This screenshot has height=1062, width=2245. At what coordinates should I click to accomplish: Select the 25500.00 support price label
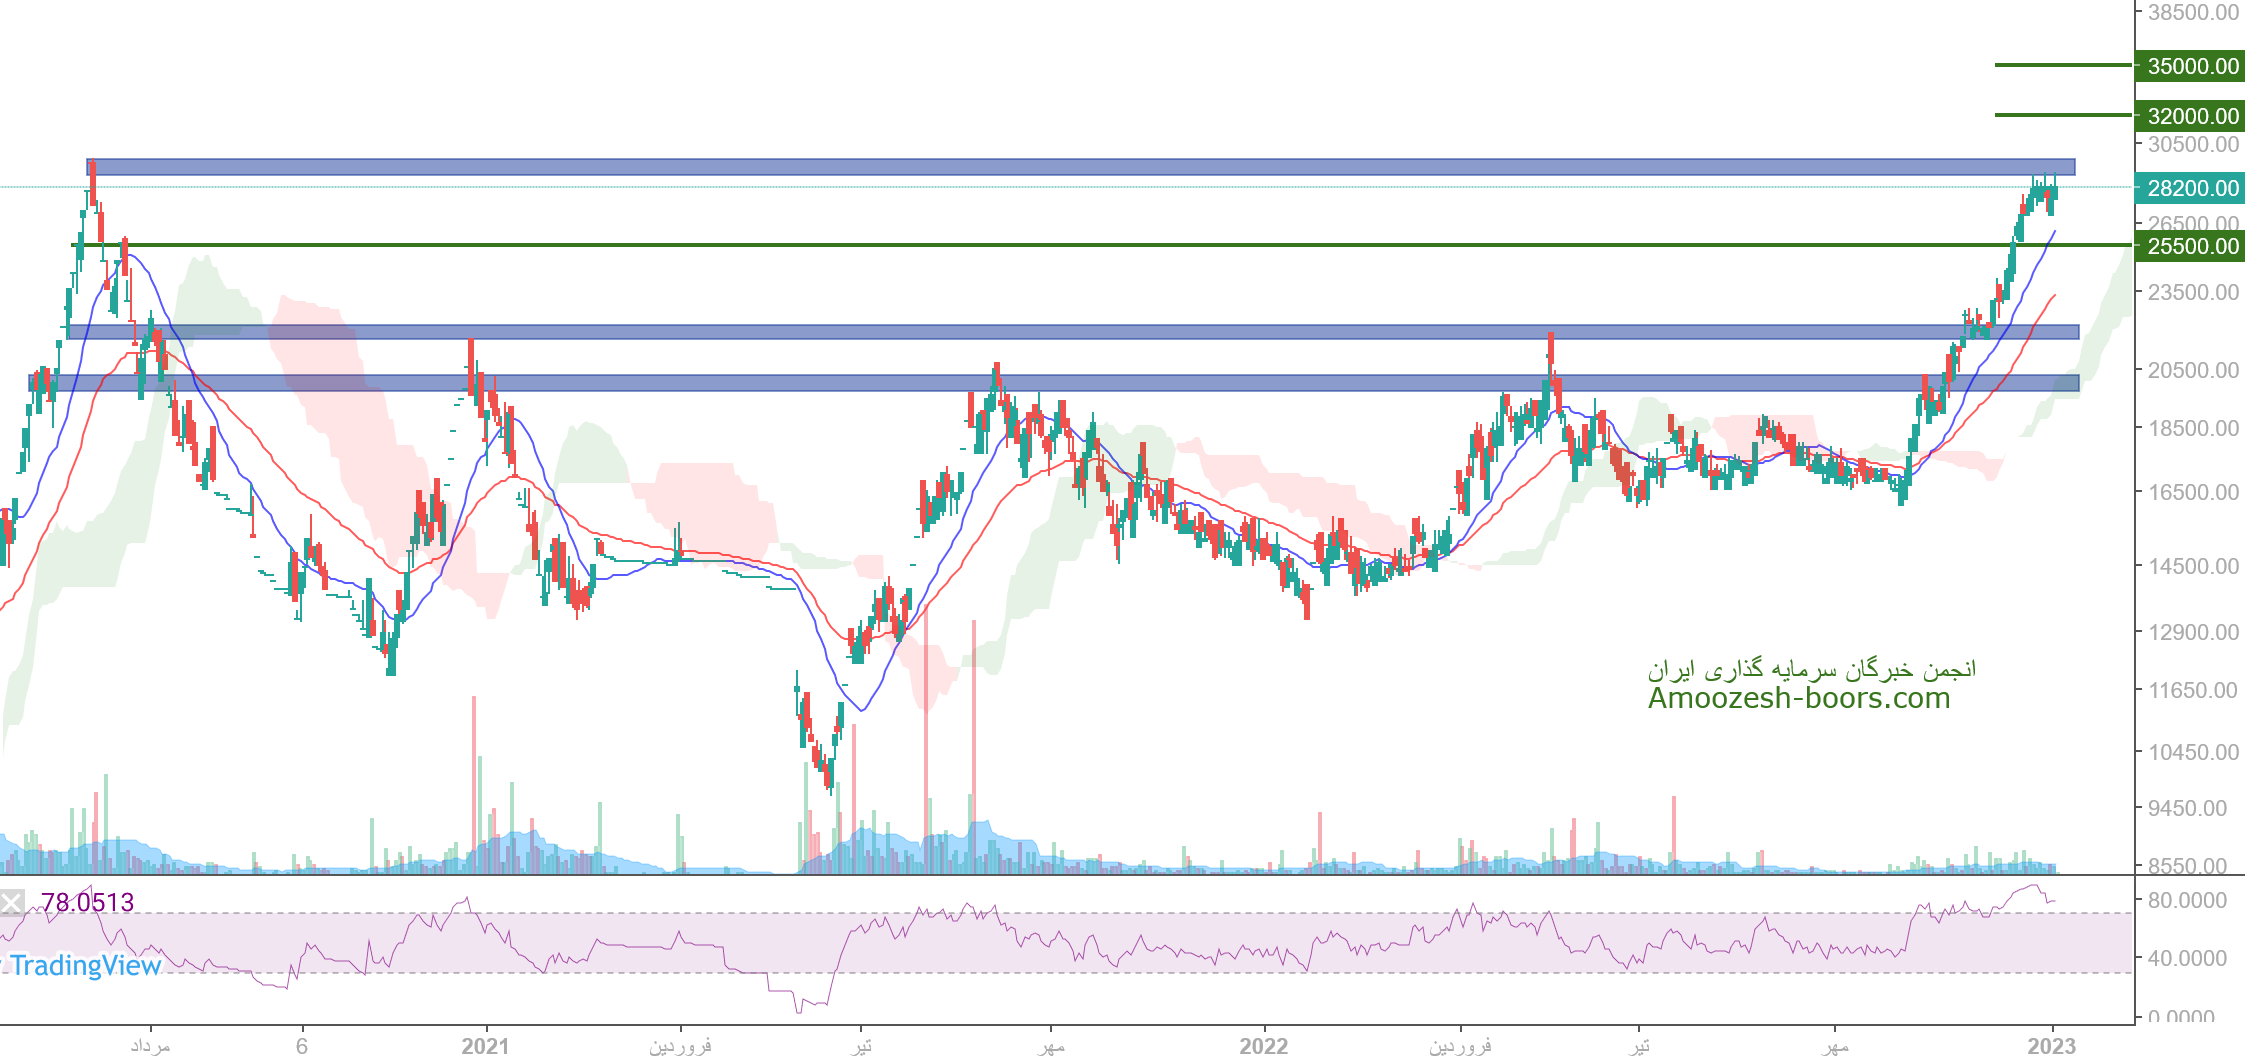click(2188, 246)
